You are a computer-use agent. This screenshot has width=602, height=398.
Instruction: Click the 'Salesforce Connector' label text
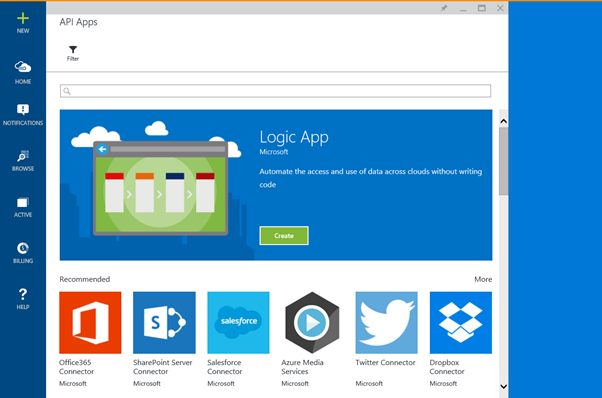coord(225,367)
